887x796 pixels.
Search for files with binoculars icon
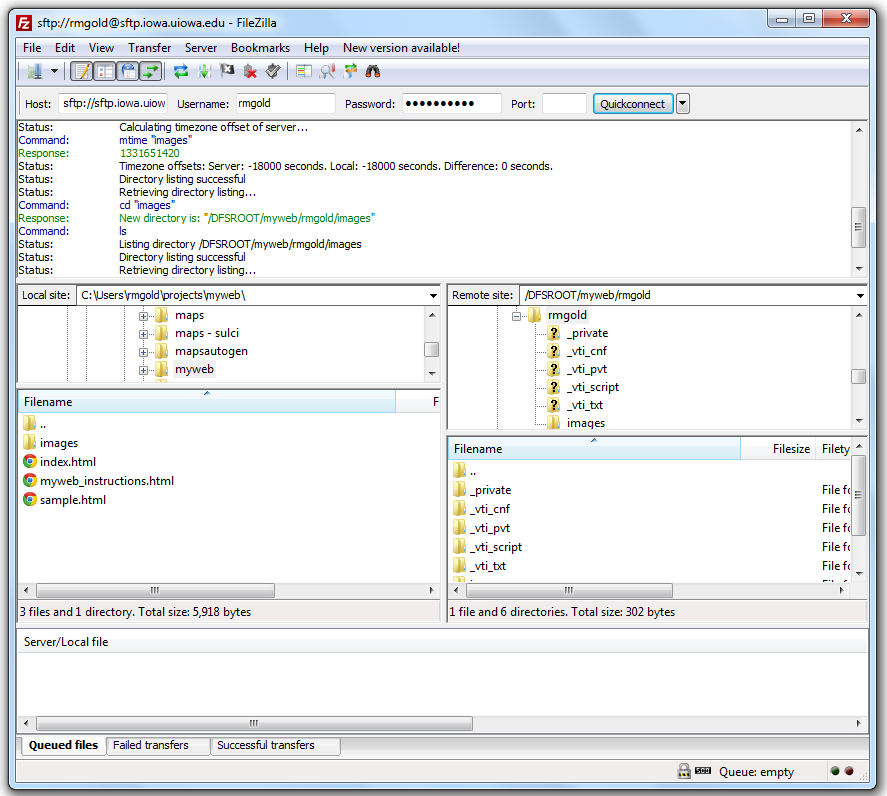(373, 71)
